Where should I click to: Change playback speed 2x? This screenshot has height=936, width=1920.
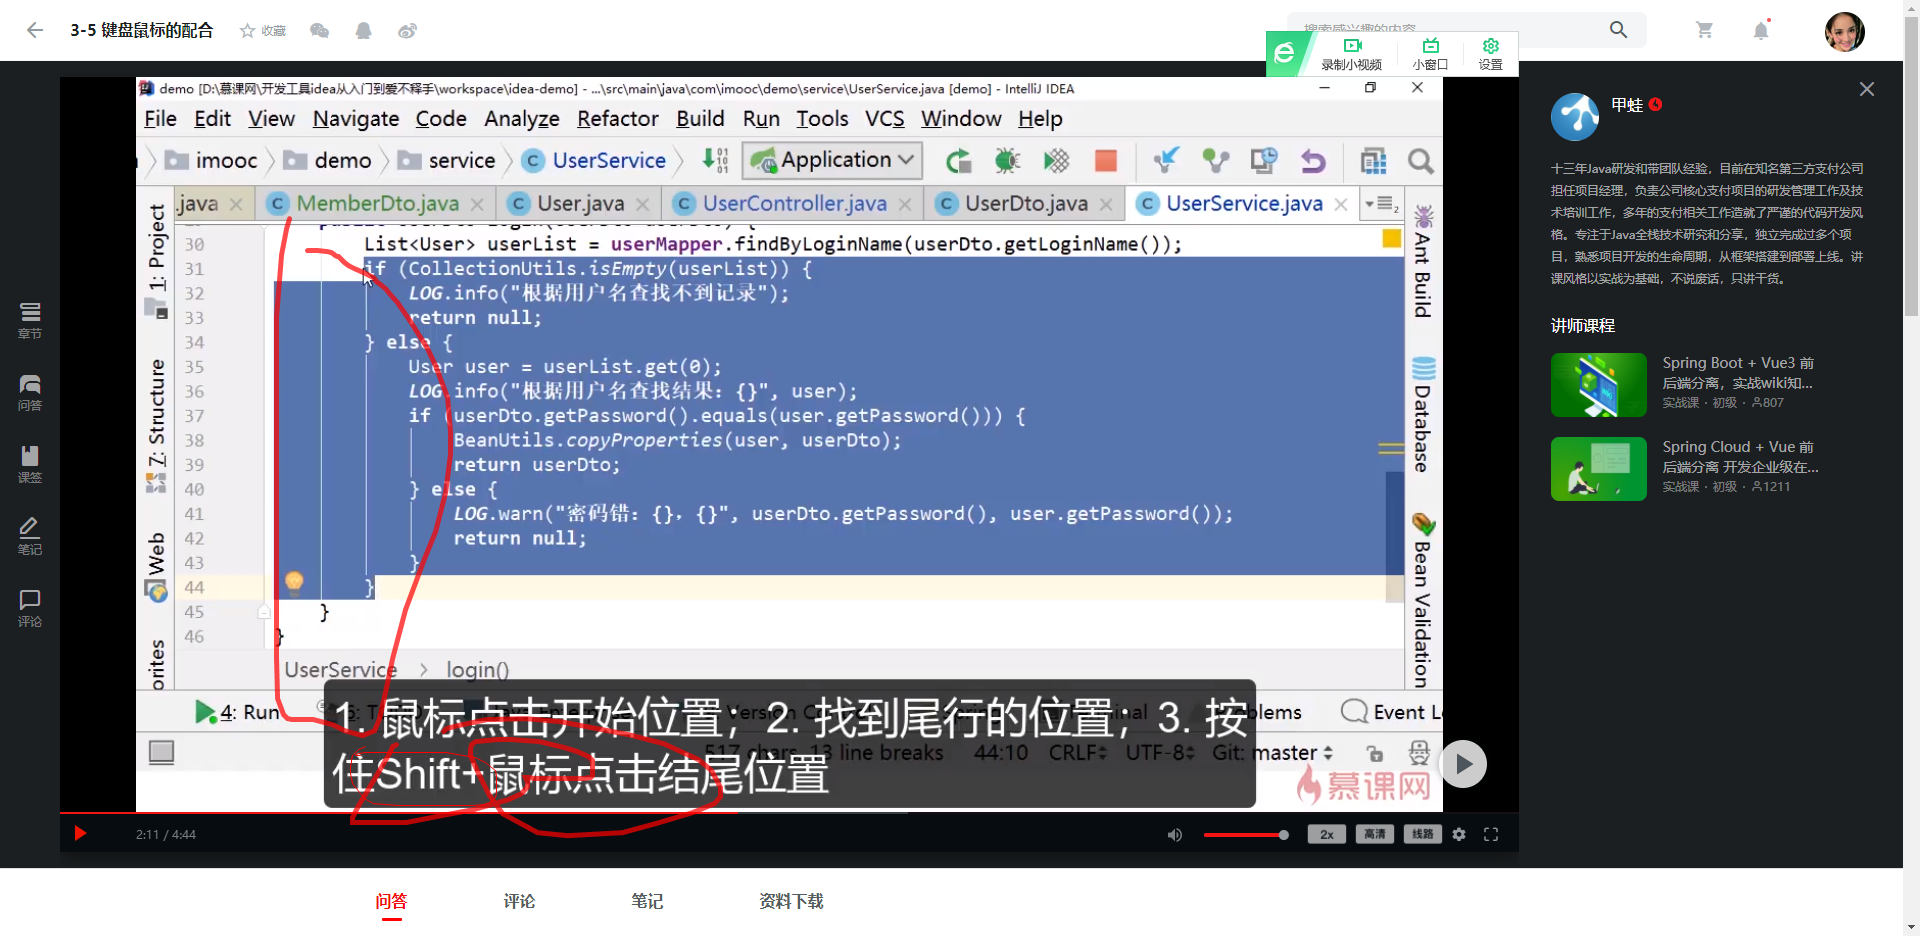pyautogui.click(x=1327, y=834)
